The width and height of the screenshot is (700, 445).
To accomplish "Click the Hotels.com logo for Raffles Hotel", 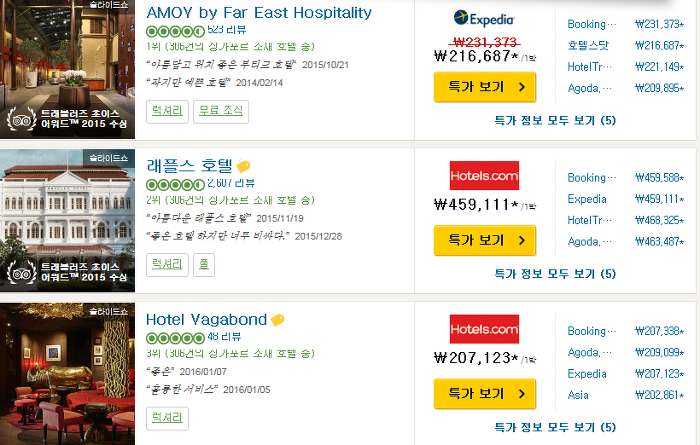I will click(x=484, y=175).
